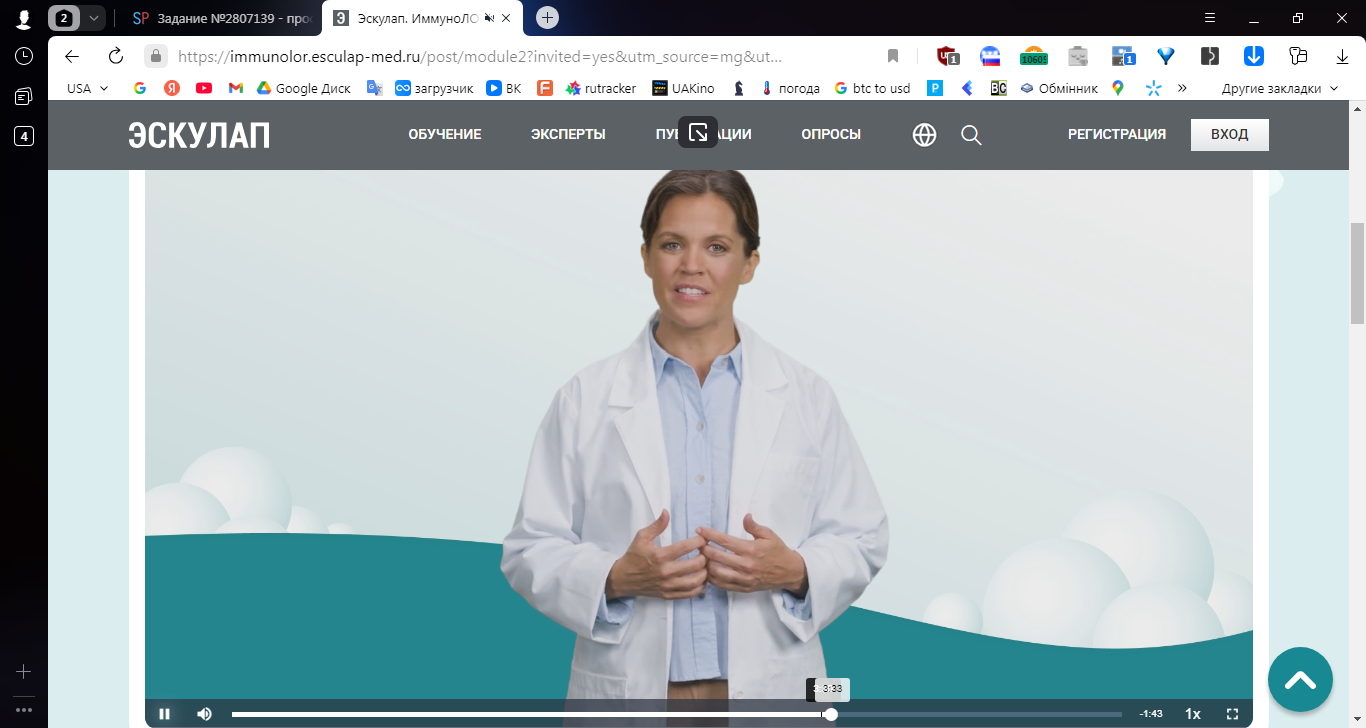Open the browser profile icon
The width and height of the screenshot is (1366, 728).
[23, 18]
